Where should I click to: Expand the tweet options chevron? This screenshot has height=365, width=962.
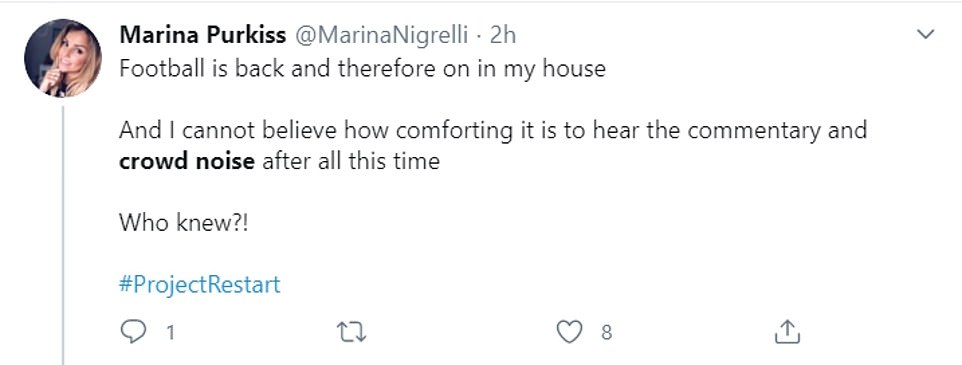[925, 34]
